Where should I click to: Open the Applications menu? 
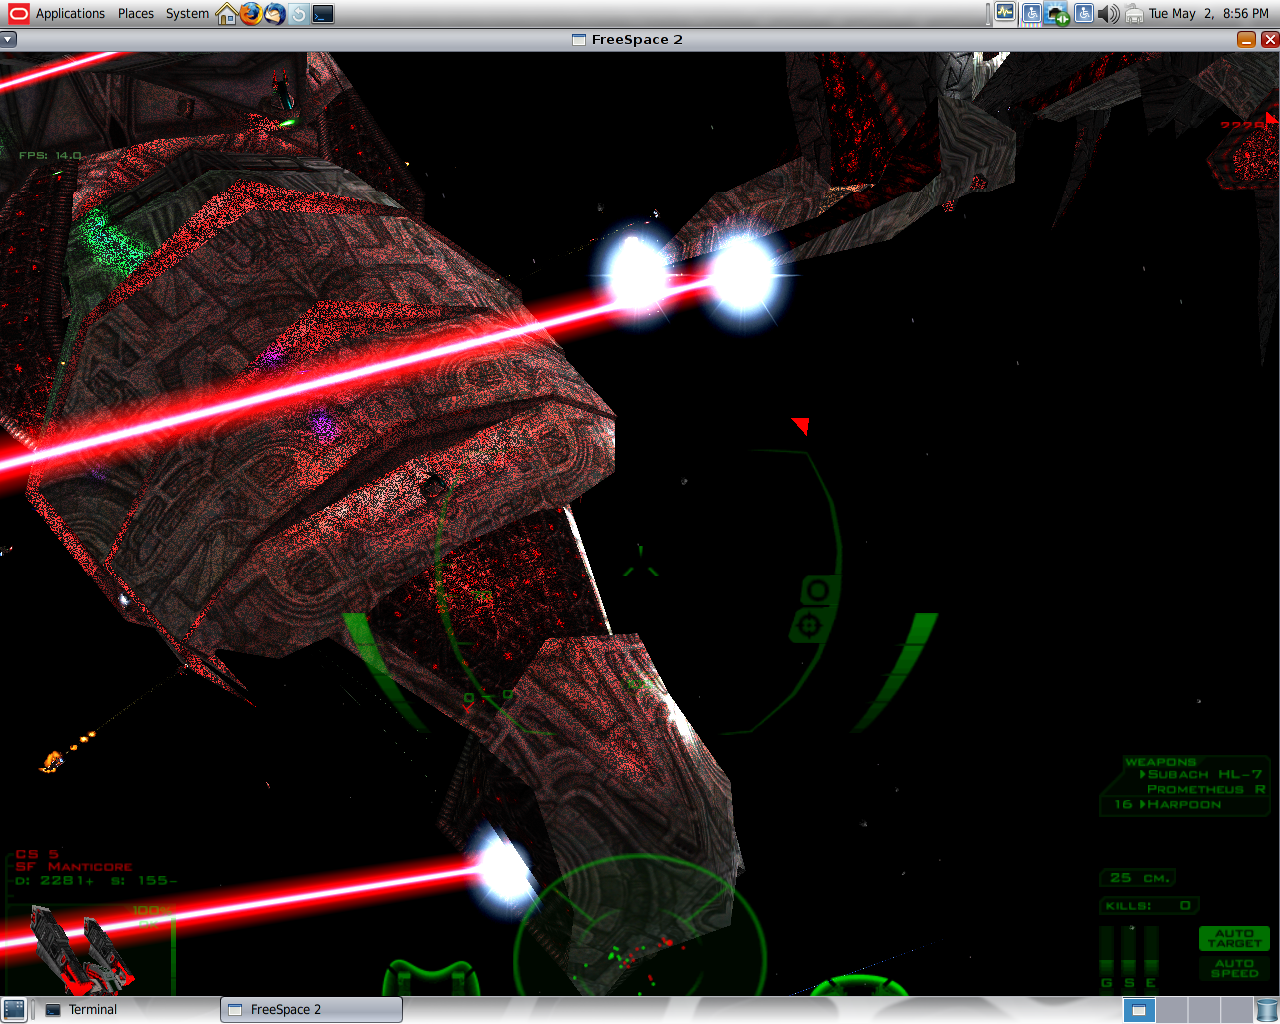tap(70, 14)
